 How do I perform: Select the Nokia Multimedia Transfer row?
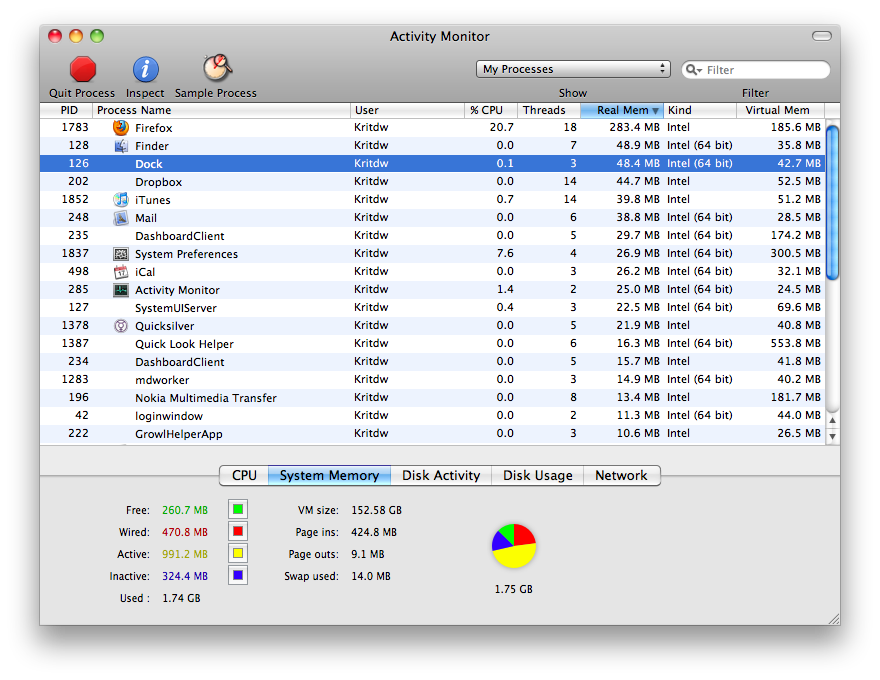(x=432, y=398)
